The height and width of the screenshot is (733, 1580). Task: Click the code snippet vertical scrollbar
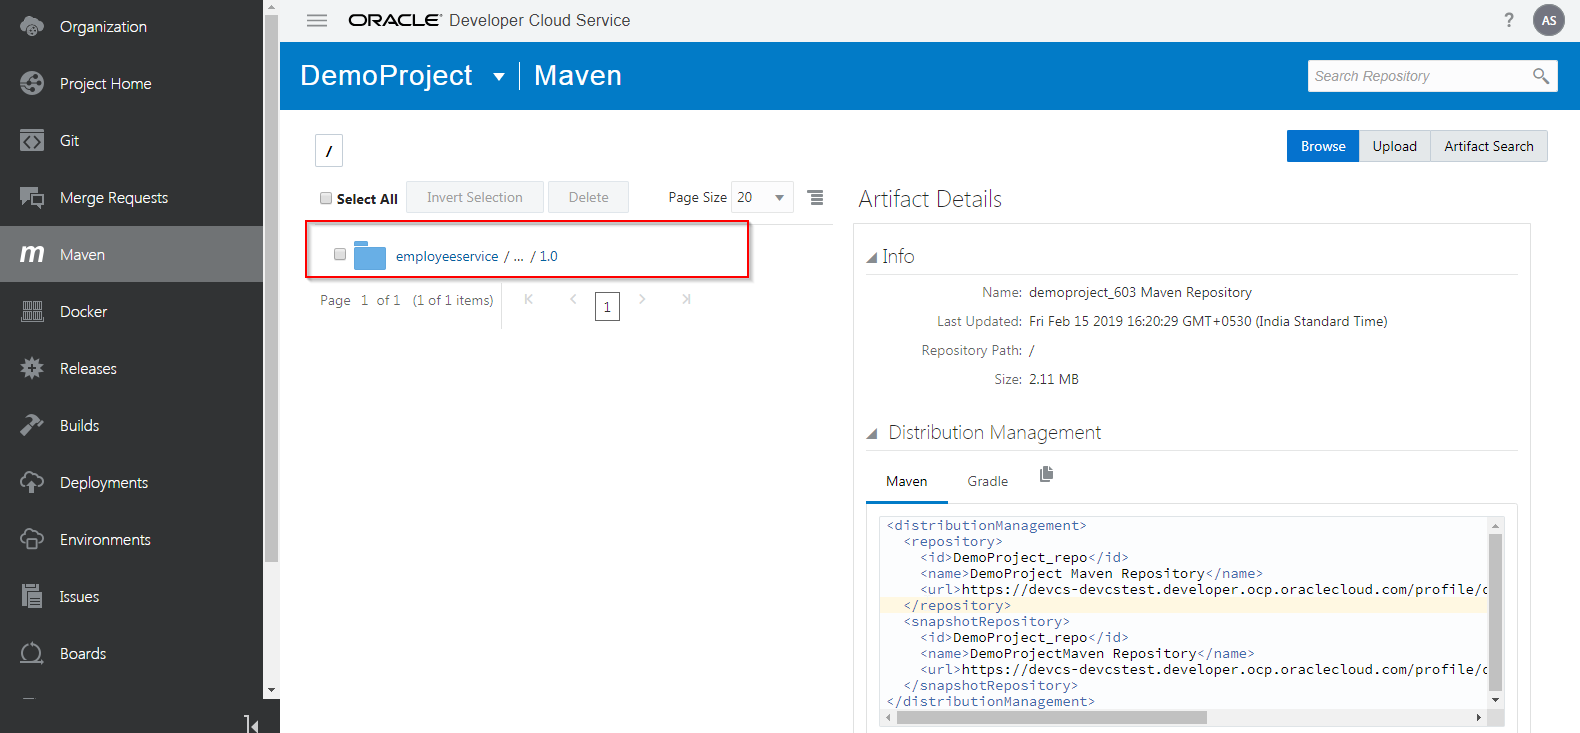[1496, 612]
